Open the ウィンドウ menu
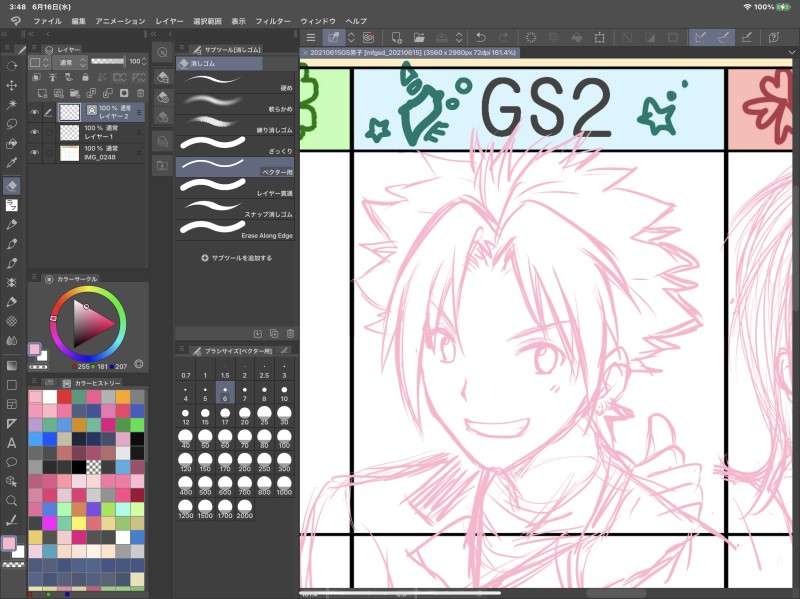800x599 pixels. click(x=318, y=21)
